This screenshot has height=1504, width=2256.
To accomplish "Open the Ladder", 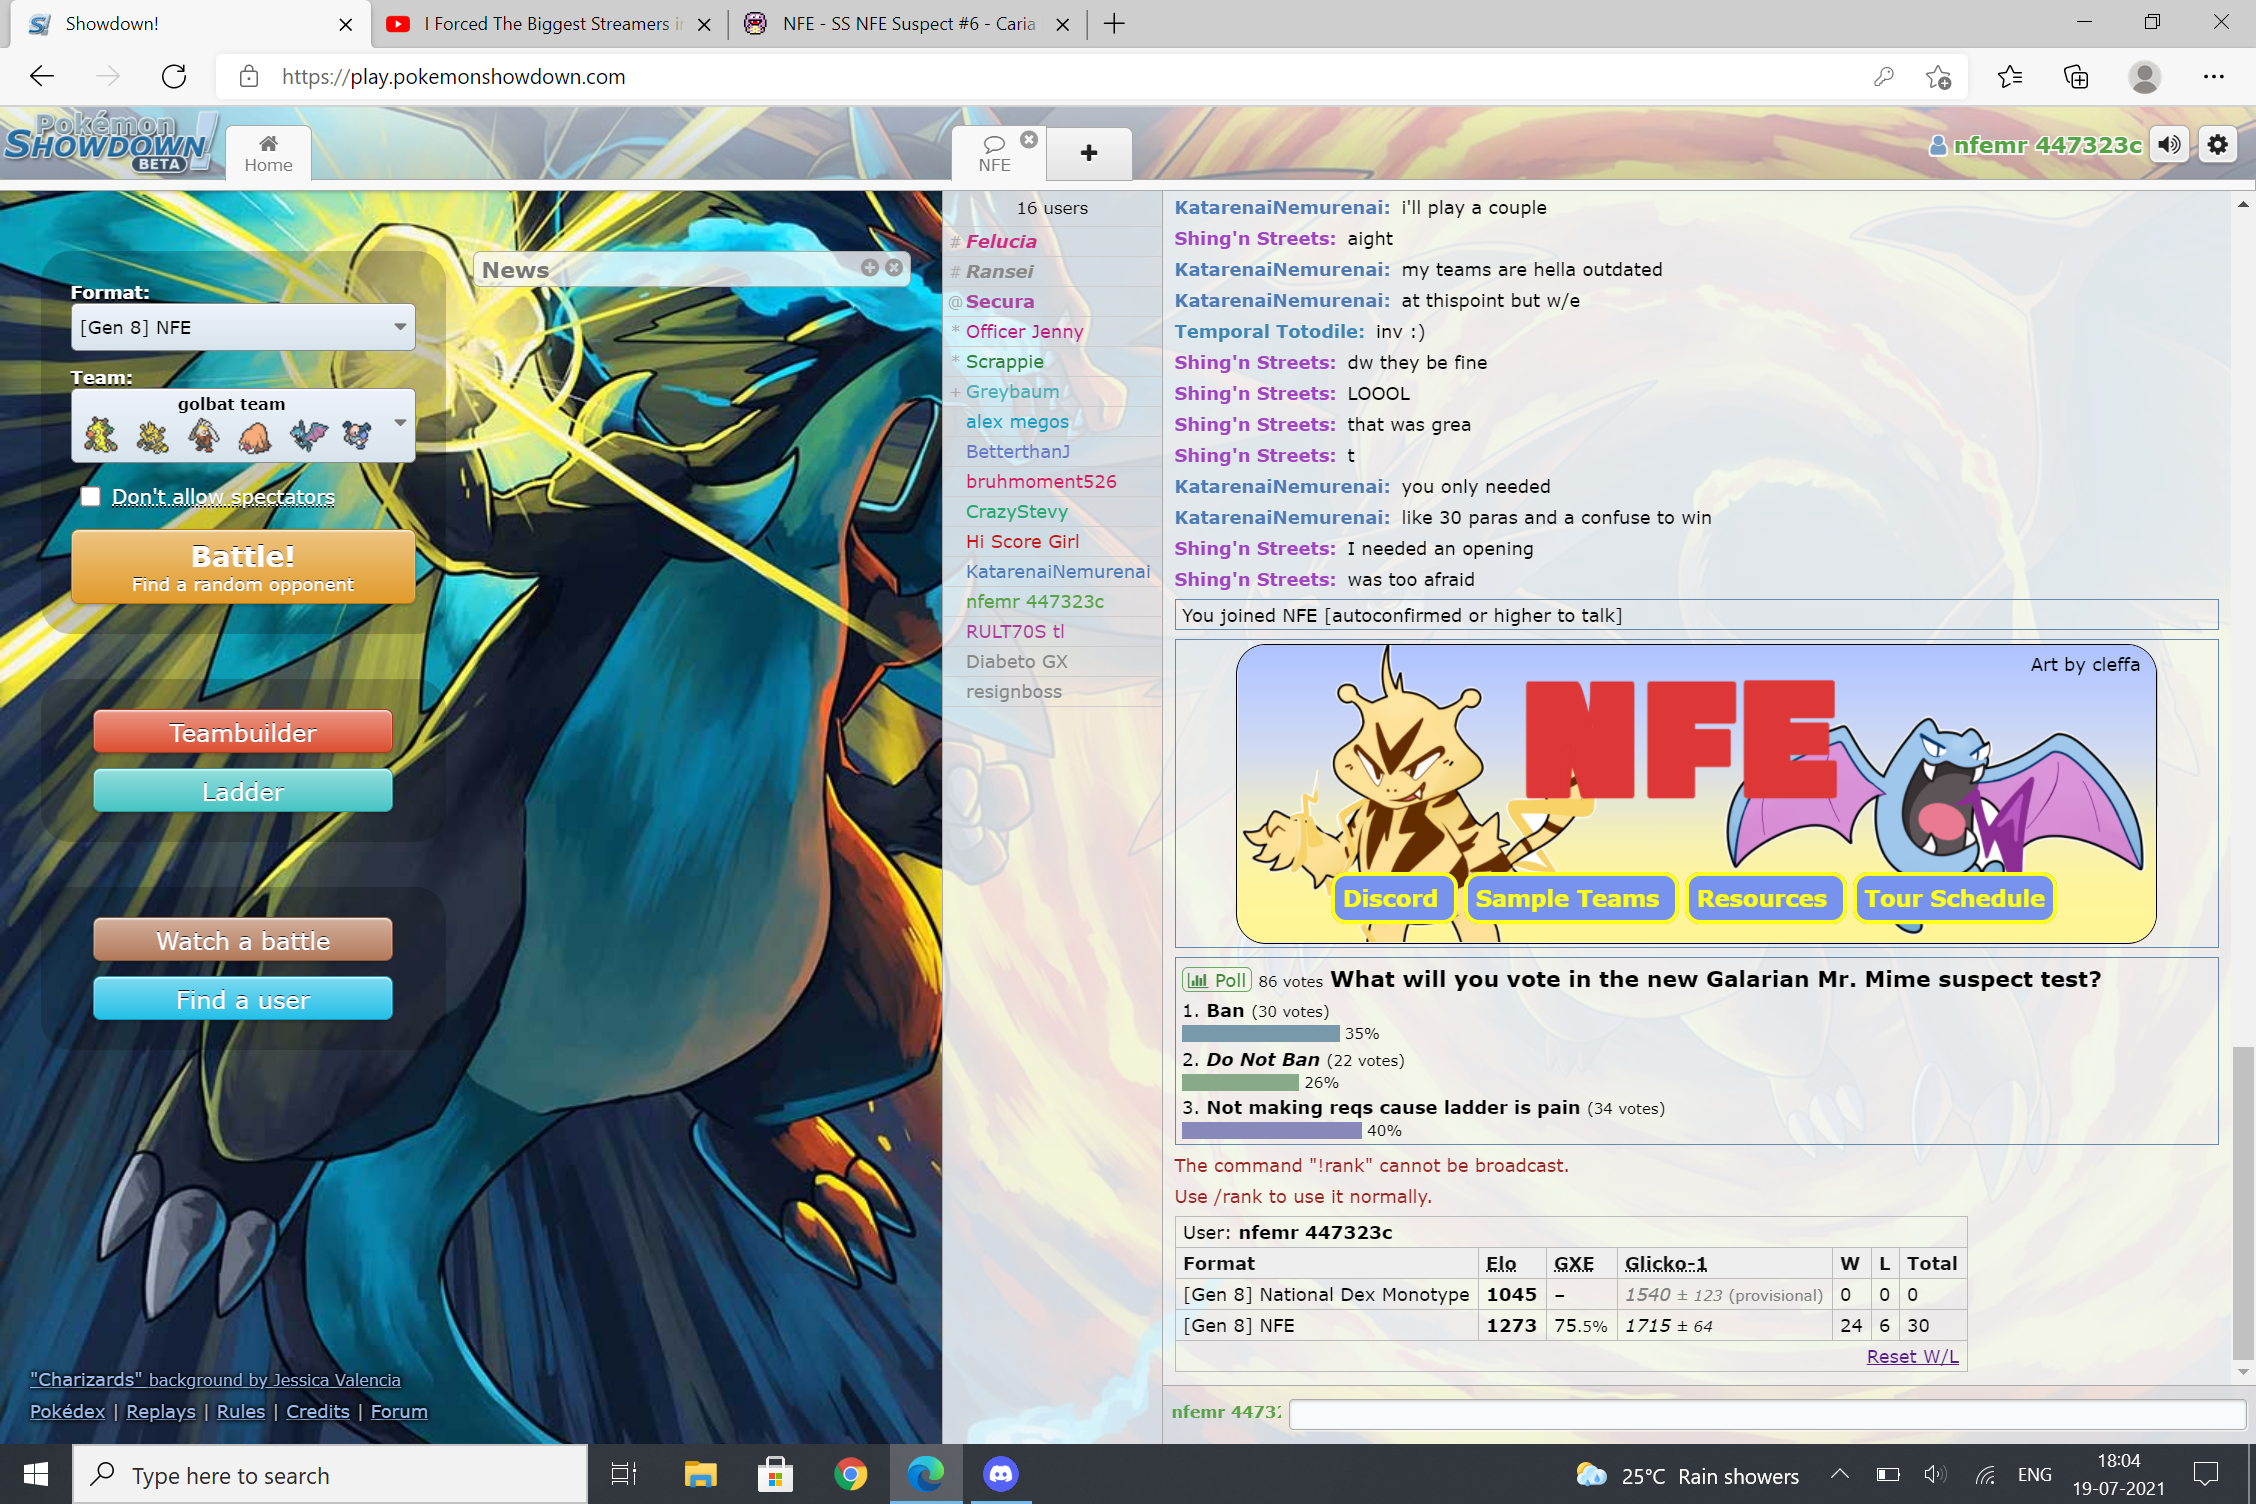I will 243,792.
